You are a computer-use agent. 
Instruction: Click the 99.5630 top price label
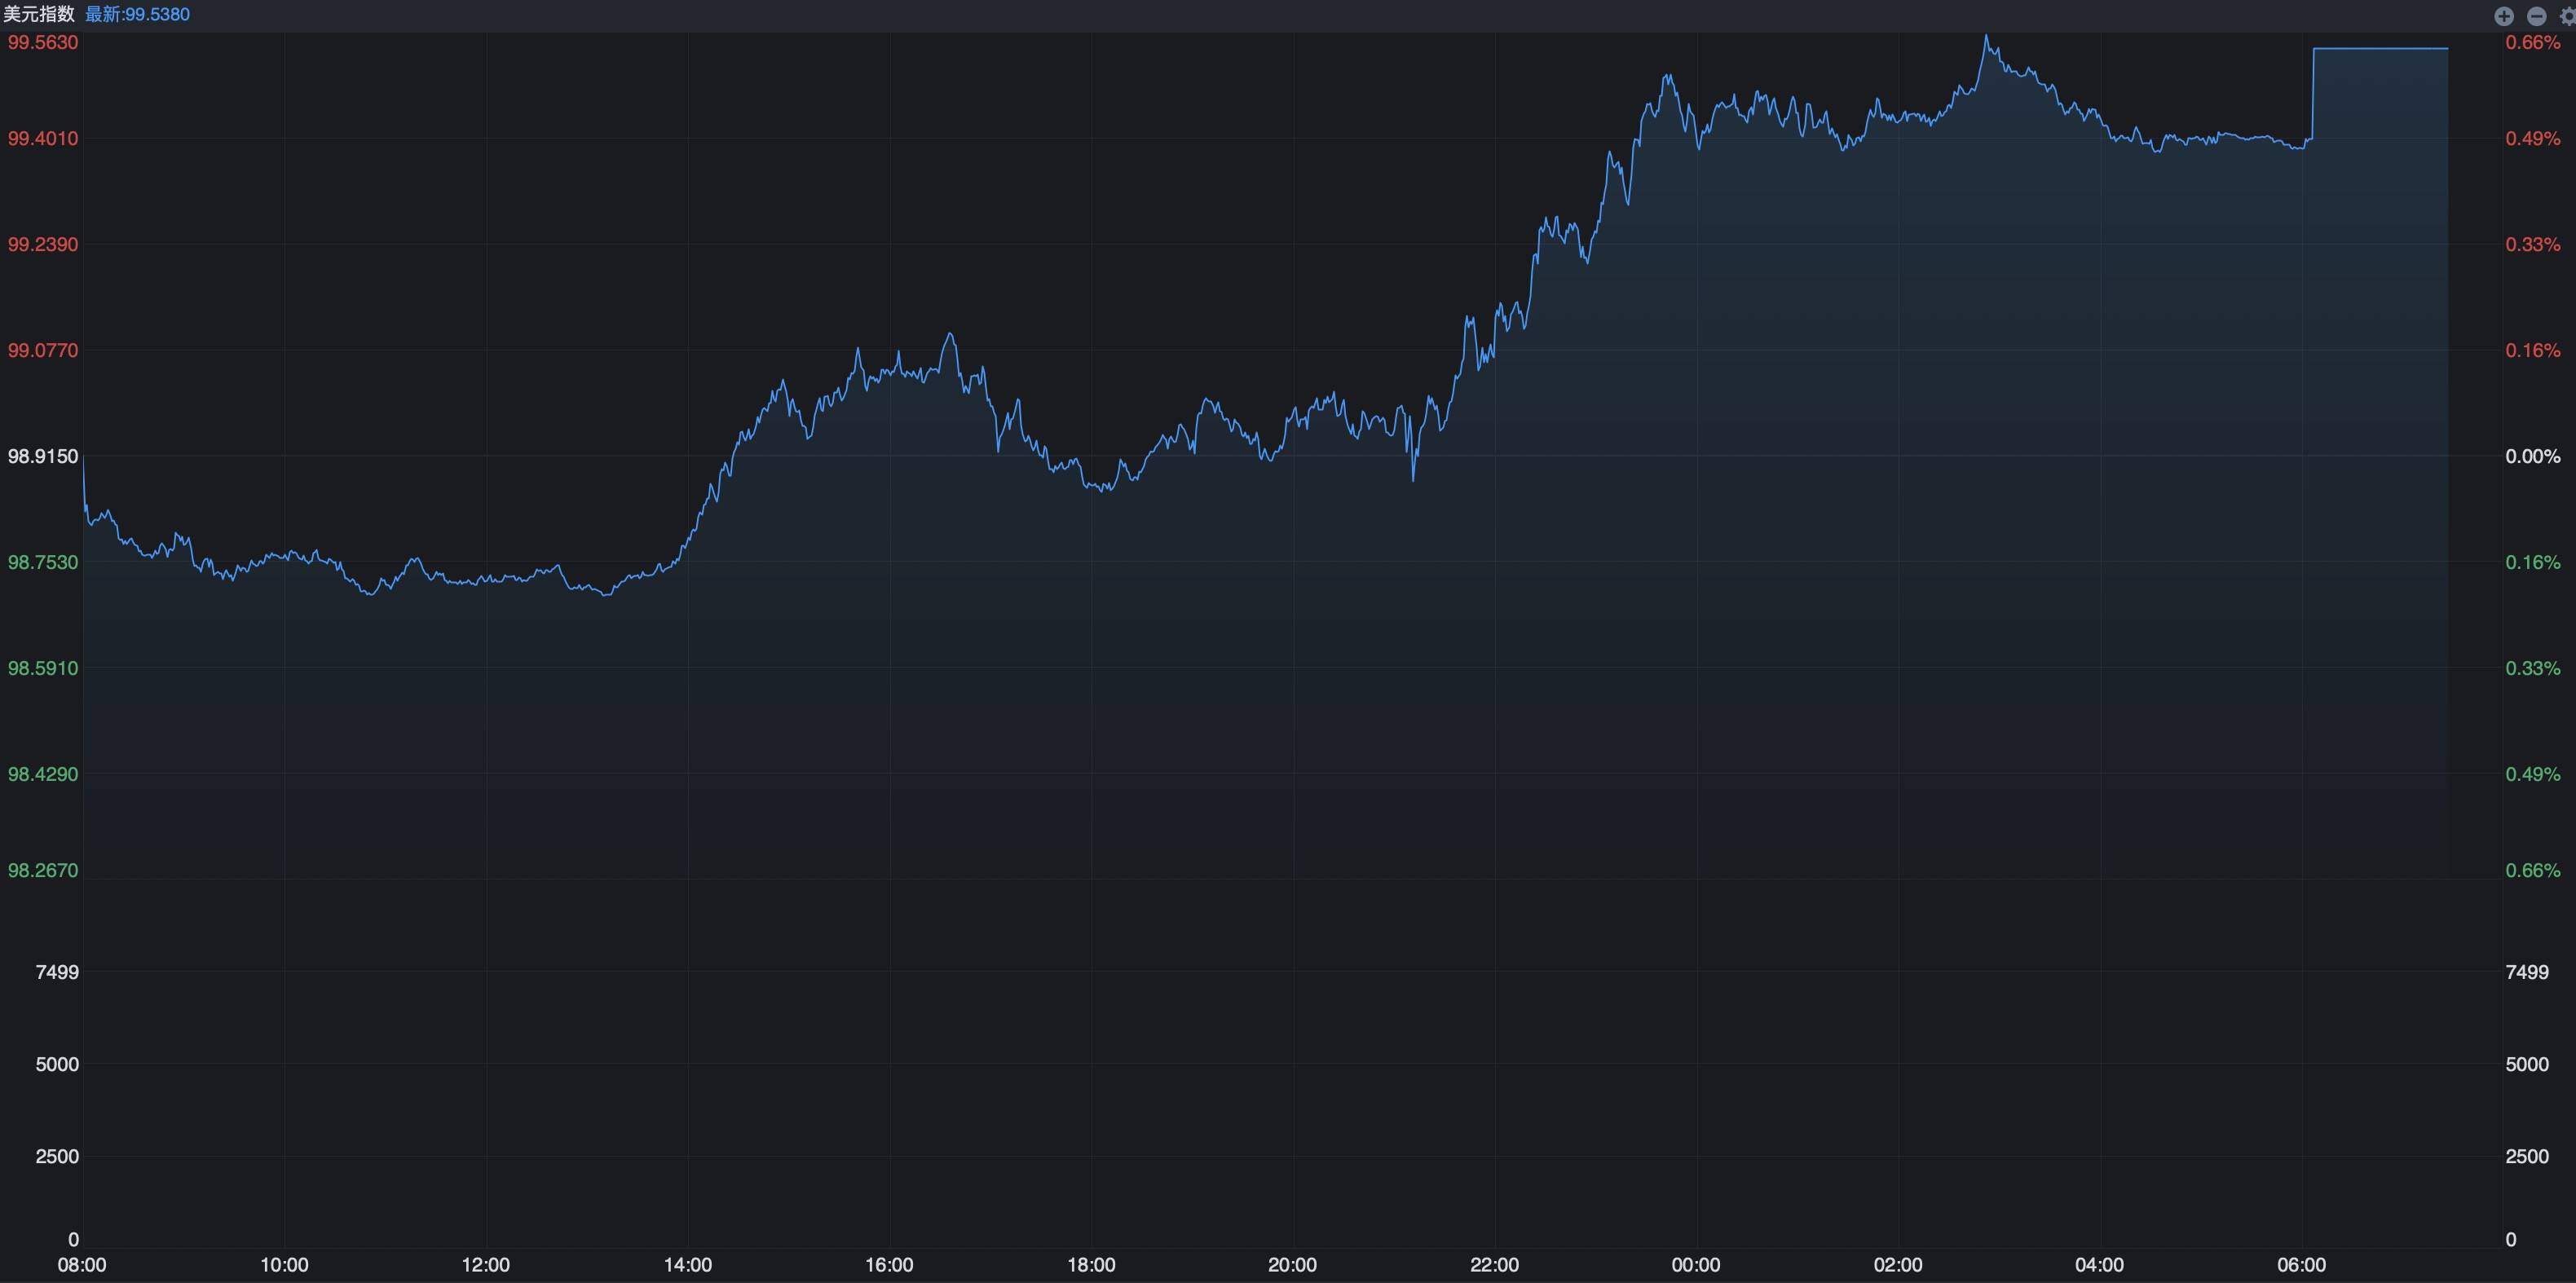(x=43, y=42)
